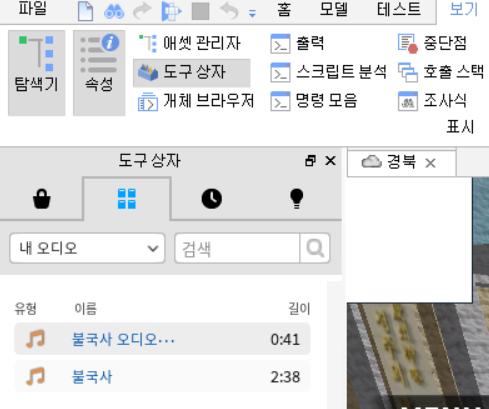Open the 중단점 breakpoints window
Viewport: 489px width, 409px height.
[x=432, y=43]
